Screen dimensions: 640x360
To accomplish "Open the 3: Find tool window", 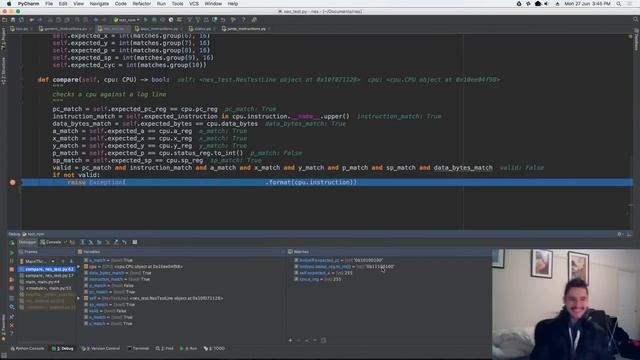I will [164, 349].
